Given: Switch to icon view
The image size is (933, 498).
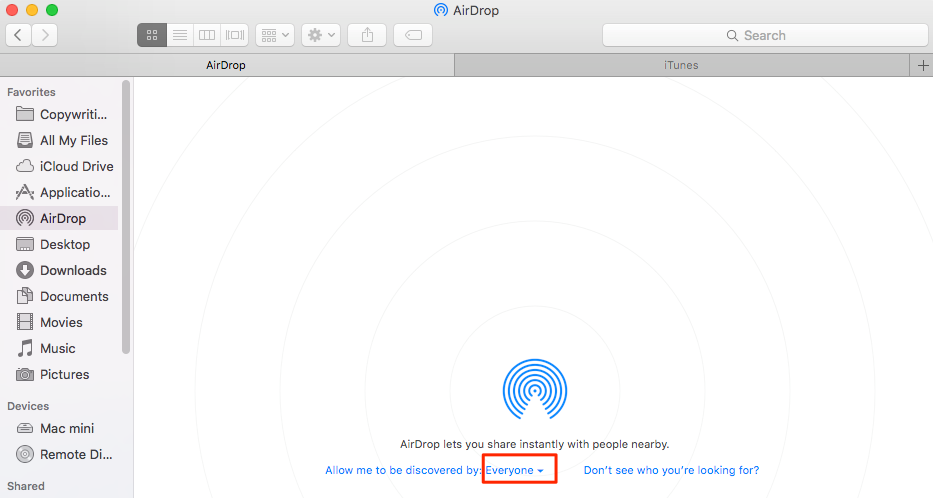Looking at the screenshot, I should pyautogui.click(x=152, y=35).
